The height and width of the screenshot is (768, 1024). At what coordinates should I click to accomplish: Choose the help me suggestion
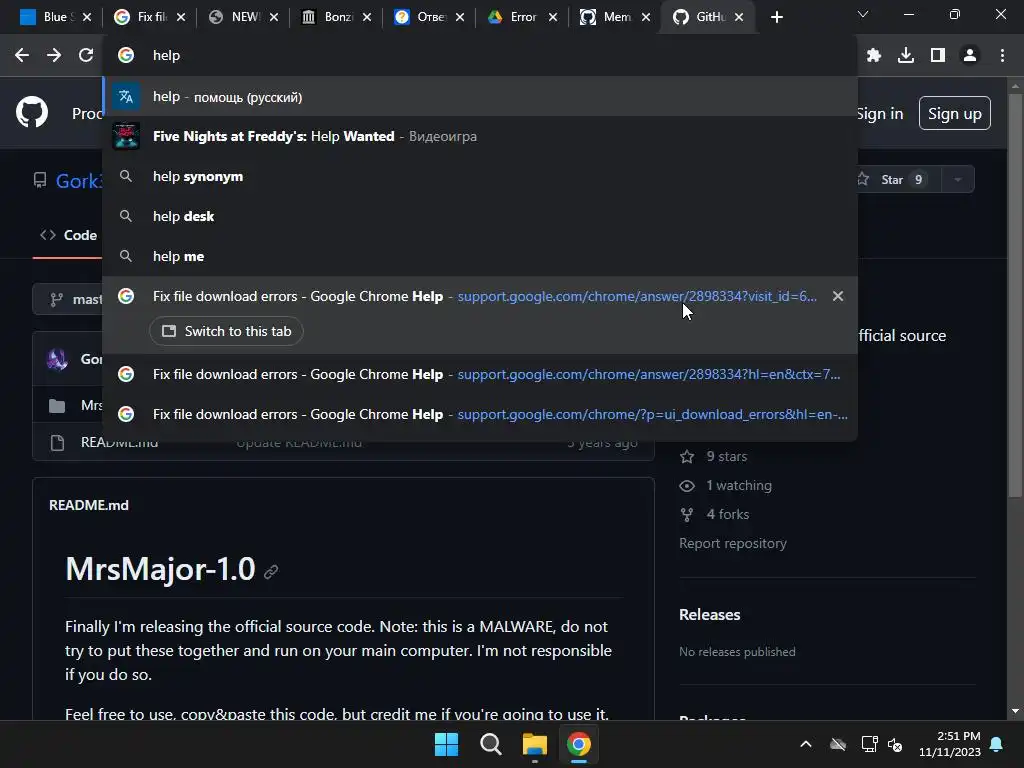(480, 256)
